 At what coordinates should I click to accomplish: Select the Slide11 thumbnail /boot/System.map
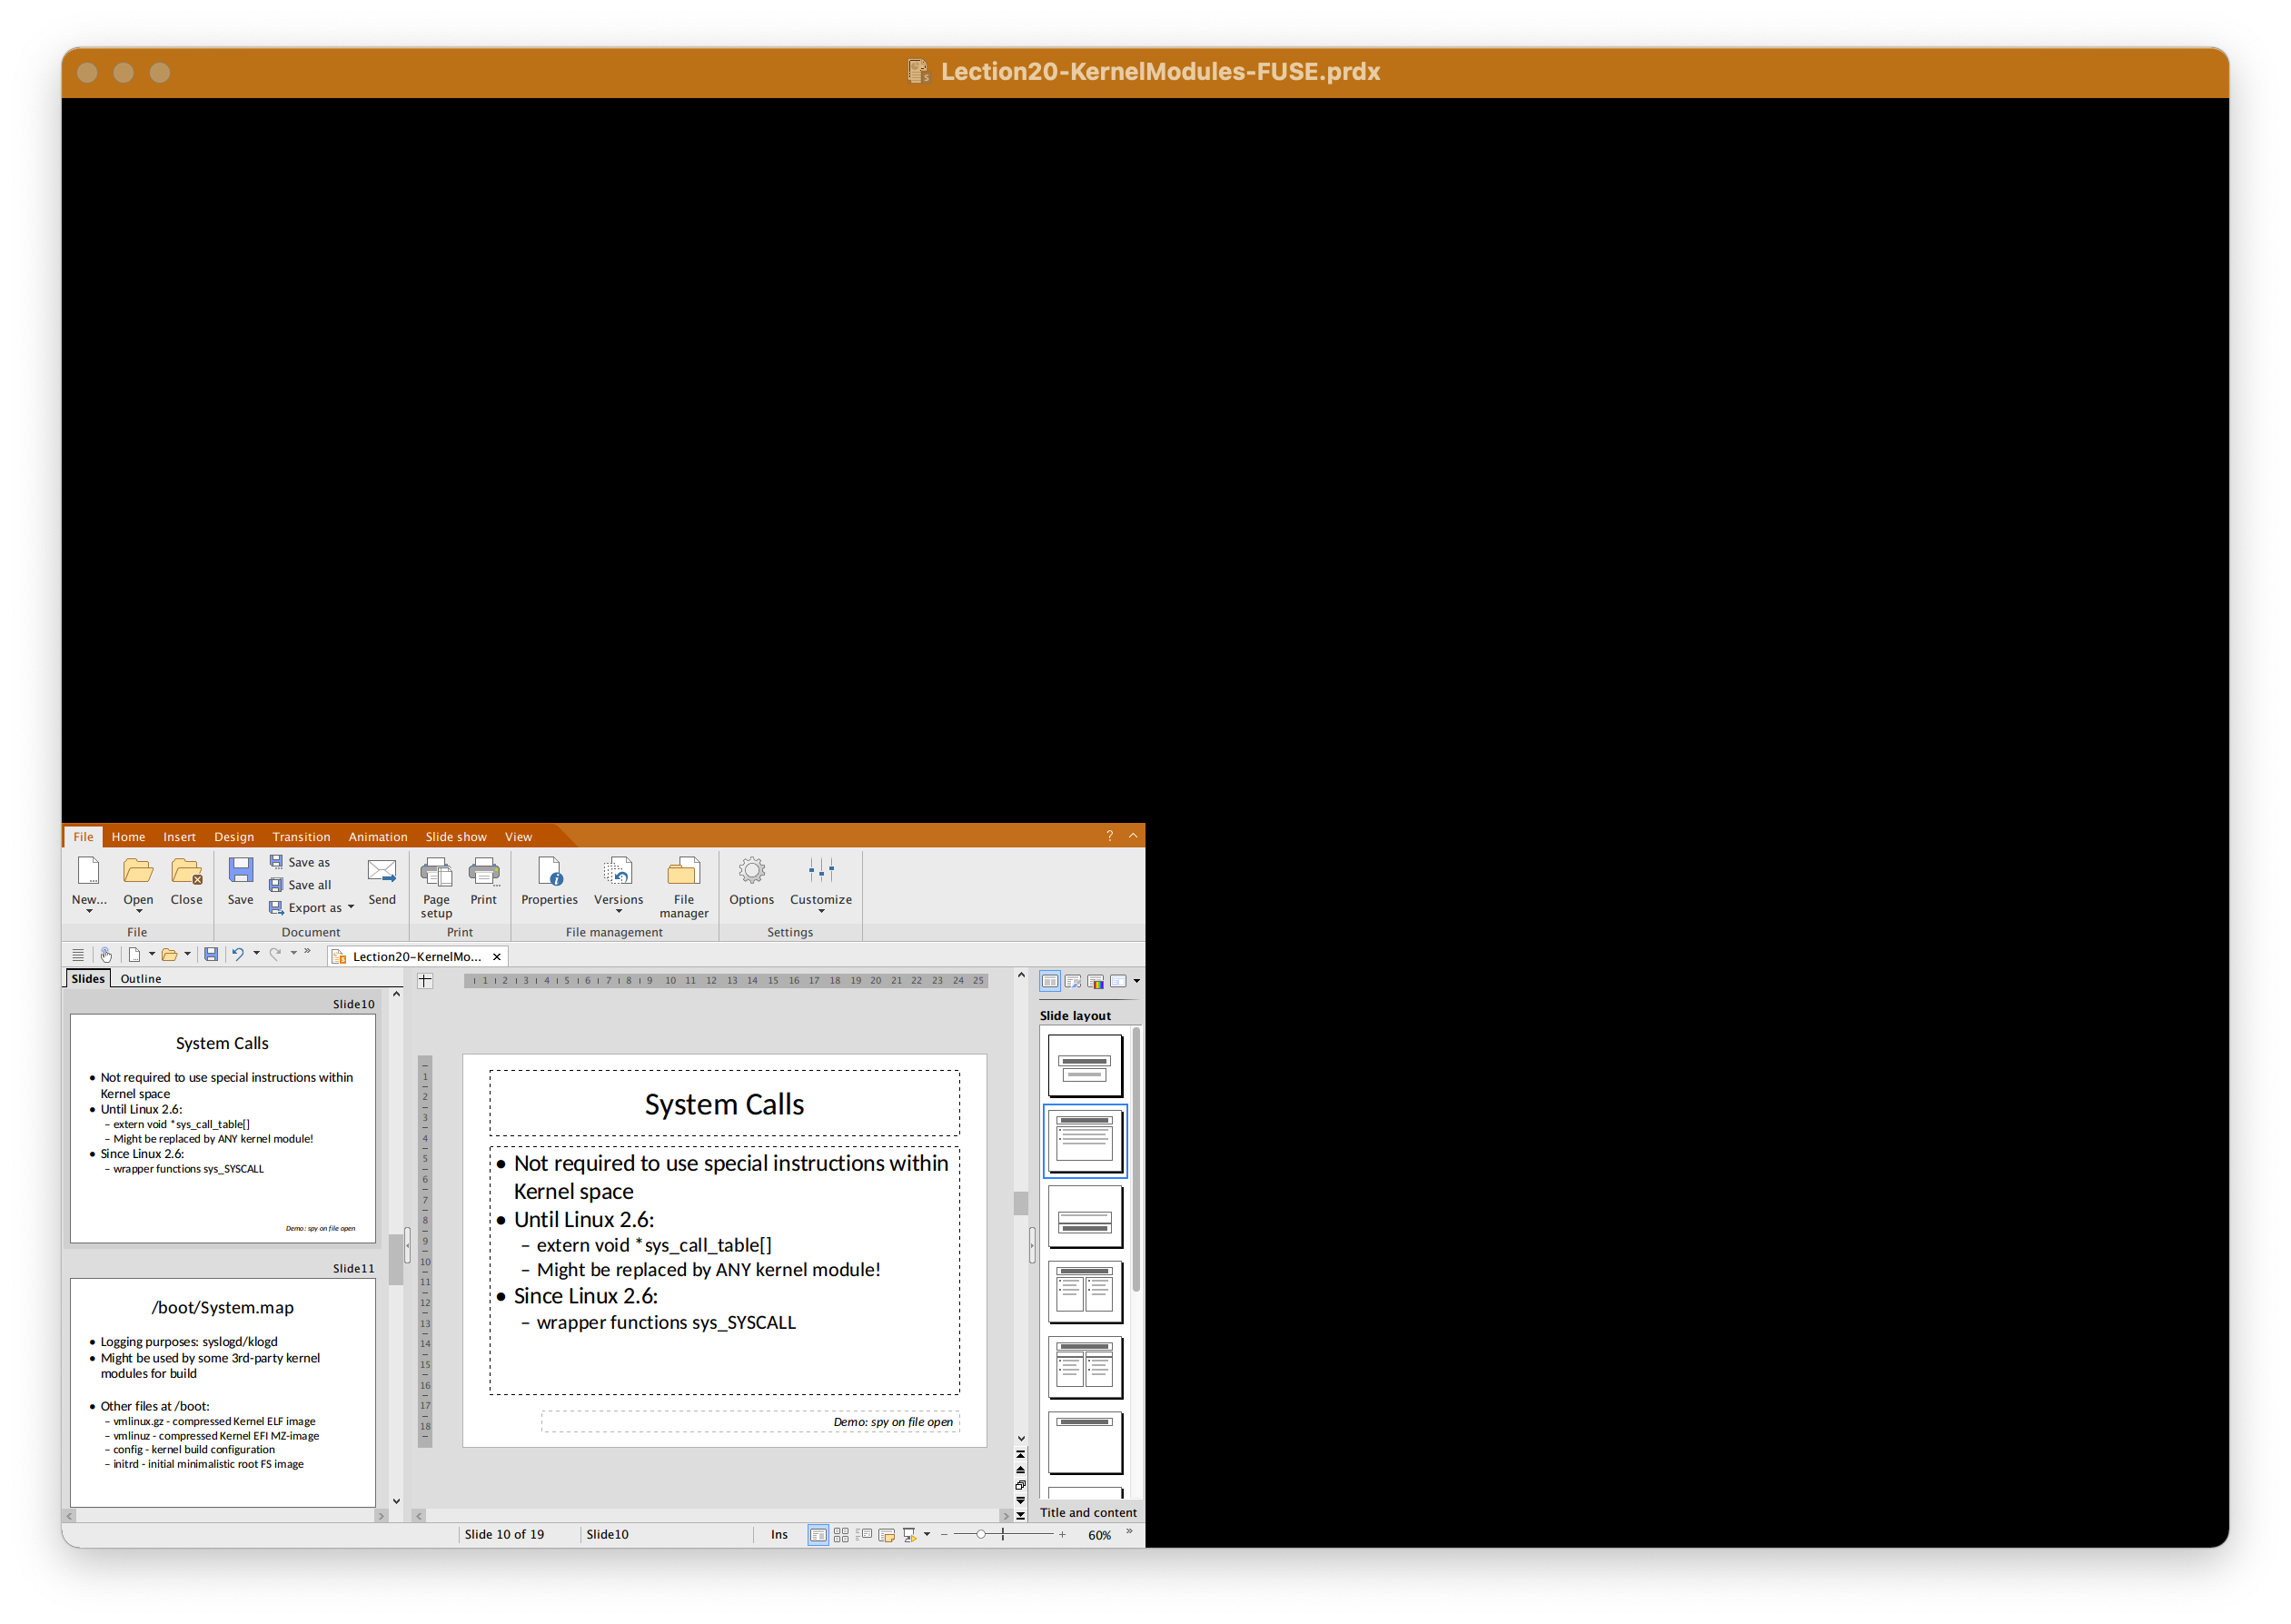coord(222,1391)
